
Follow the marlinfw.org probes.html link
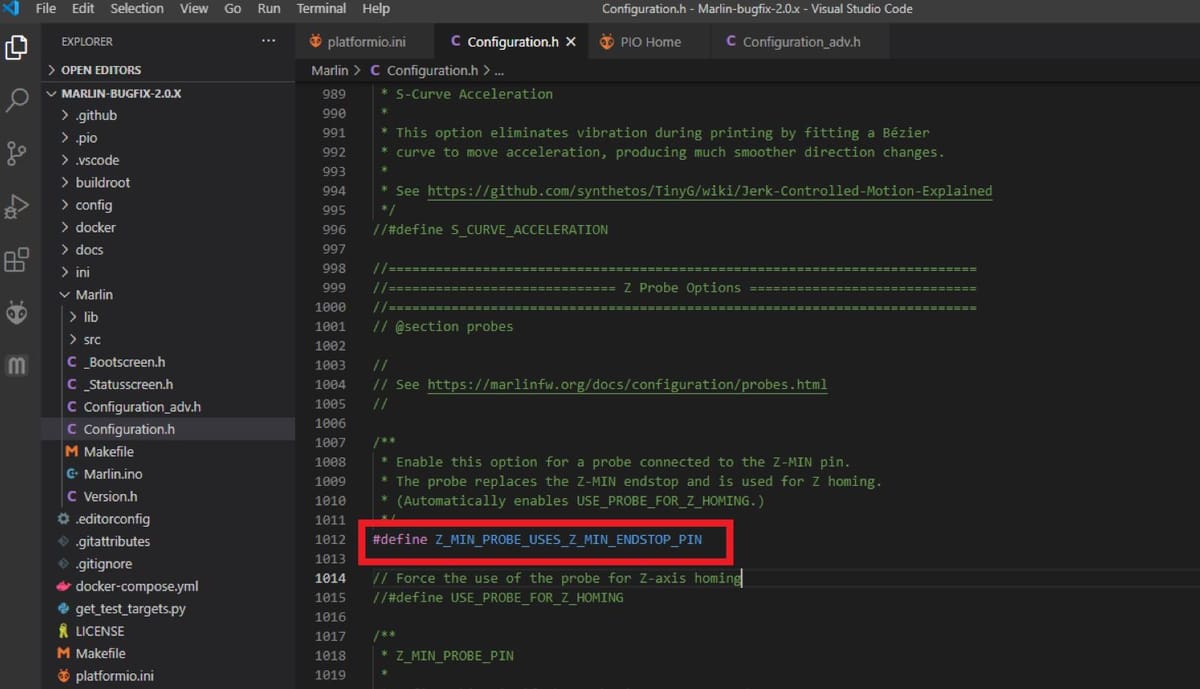coord(627,384)
